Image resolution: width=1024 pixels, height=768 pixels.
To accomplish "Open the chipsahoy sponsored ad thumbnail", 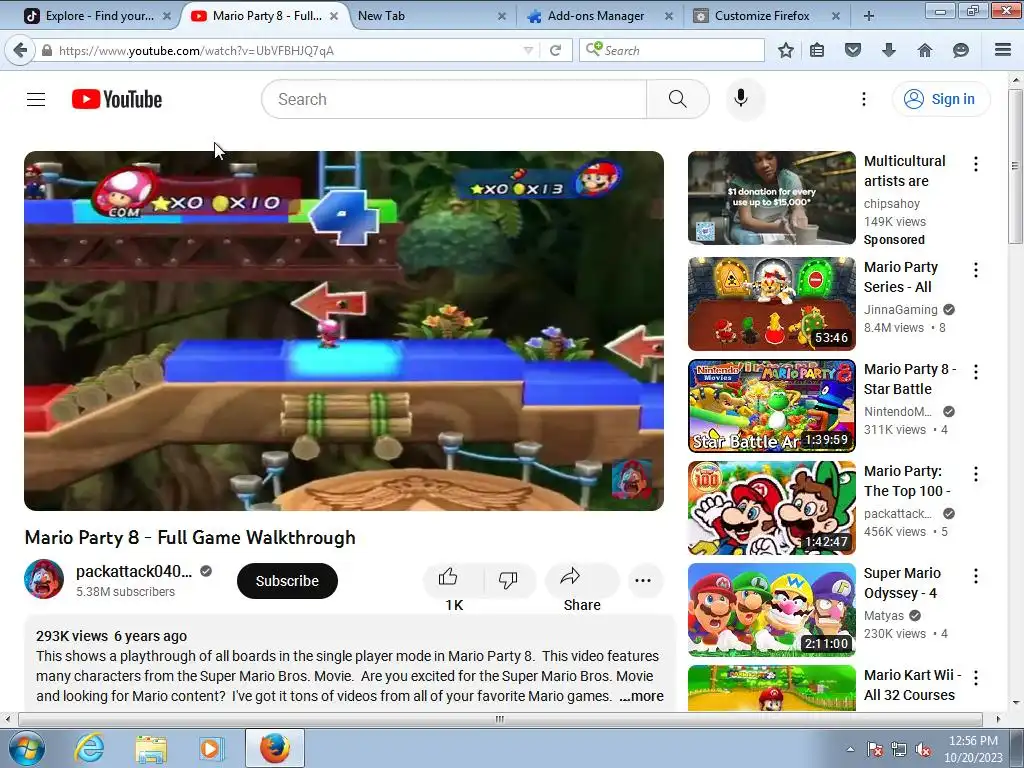I will coord(771,198).
